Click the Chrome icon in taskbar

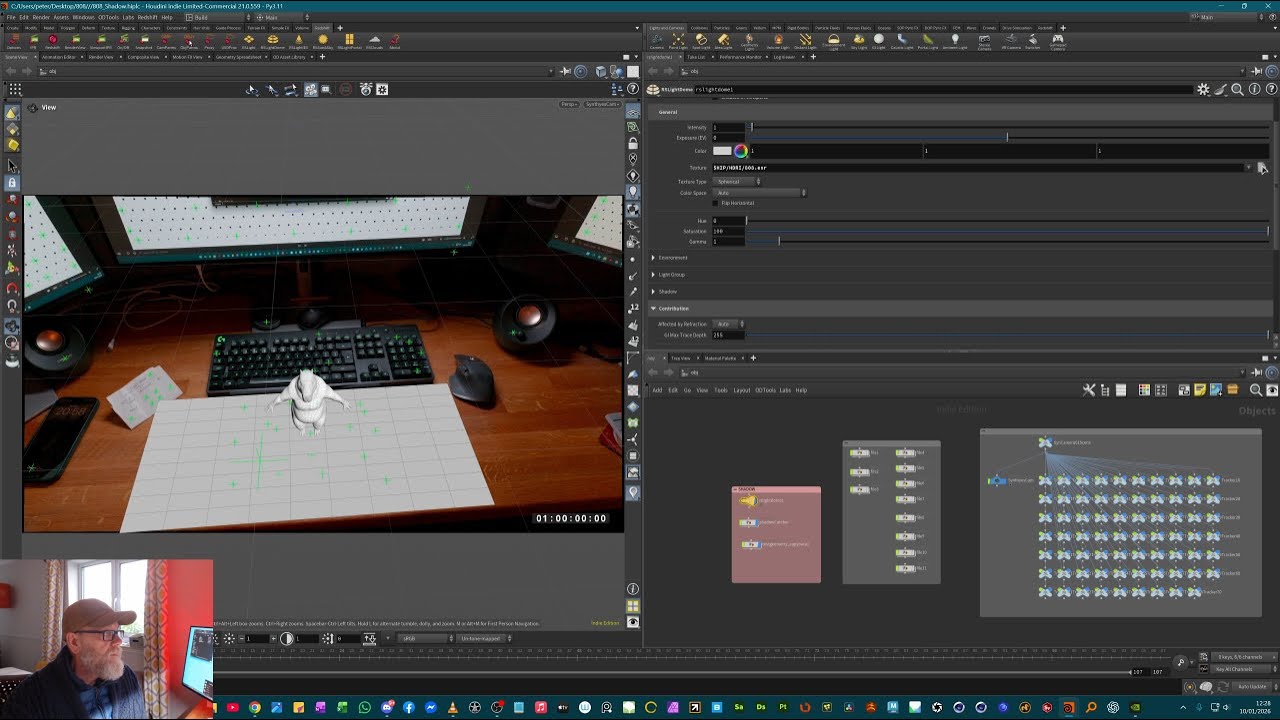[255, 707]
